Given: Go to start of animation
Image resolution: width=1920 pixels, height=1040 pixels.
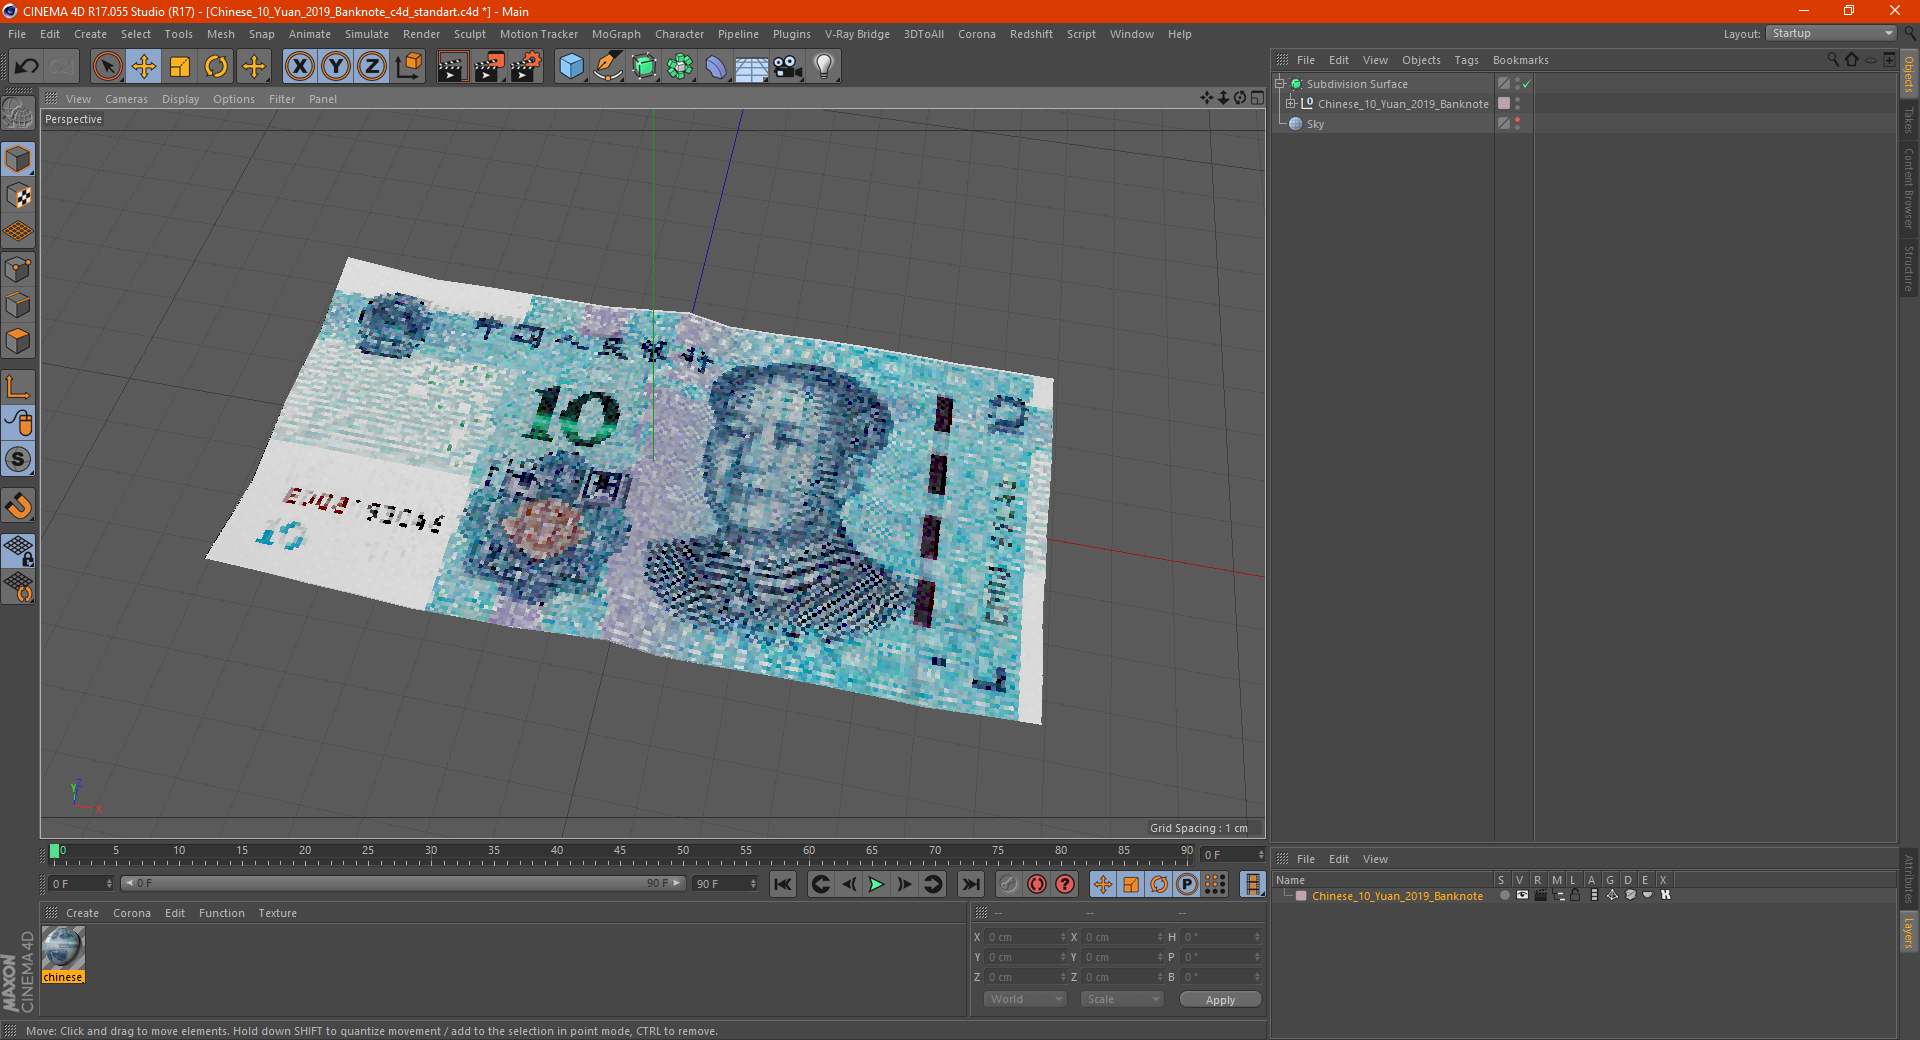Looking at the screenshot, I should pyautogui.click(x=783, y=884).
